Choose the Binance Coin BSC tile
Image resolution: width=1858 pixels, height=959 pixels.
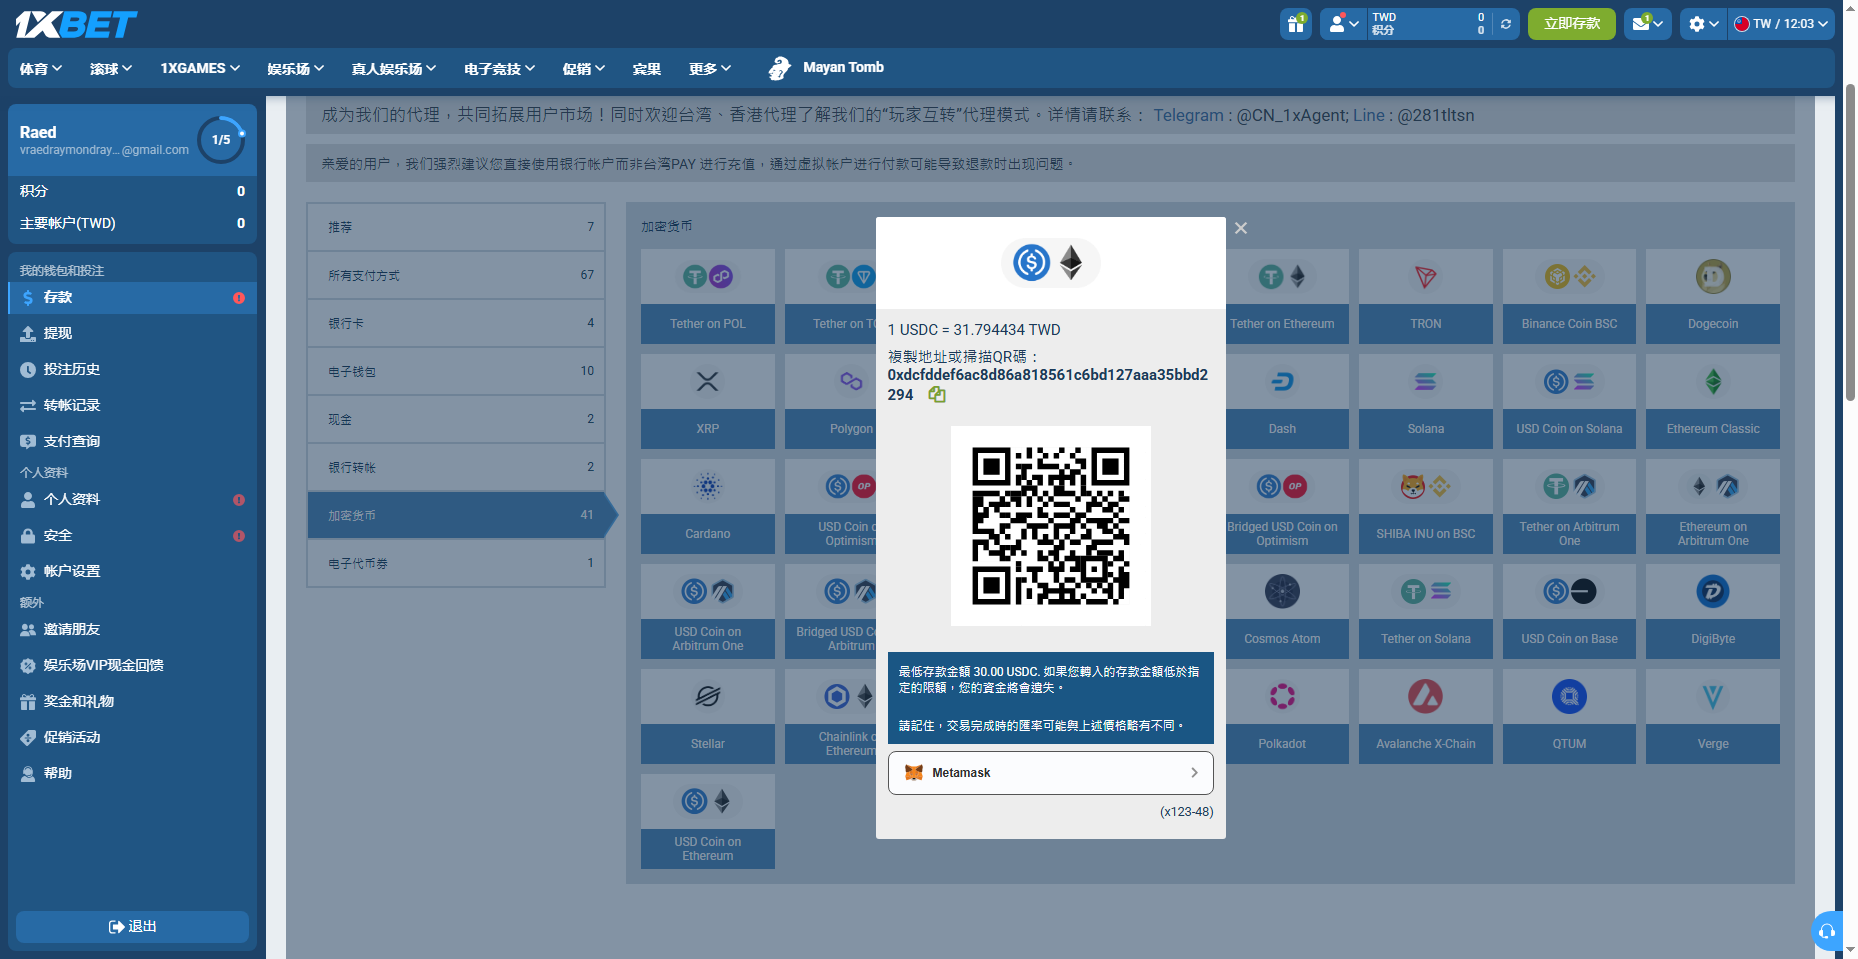[1569, 296]
